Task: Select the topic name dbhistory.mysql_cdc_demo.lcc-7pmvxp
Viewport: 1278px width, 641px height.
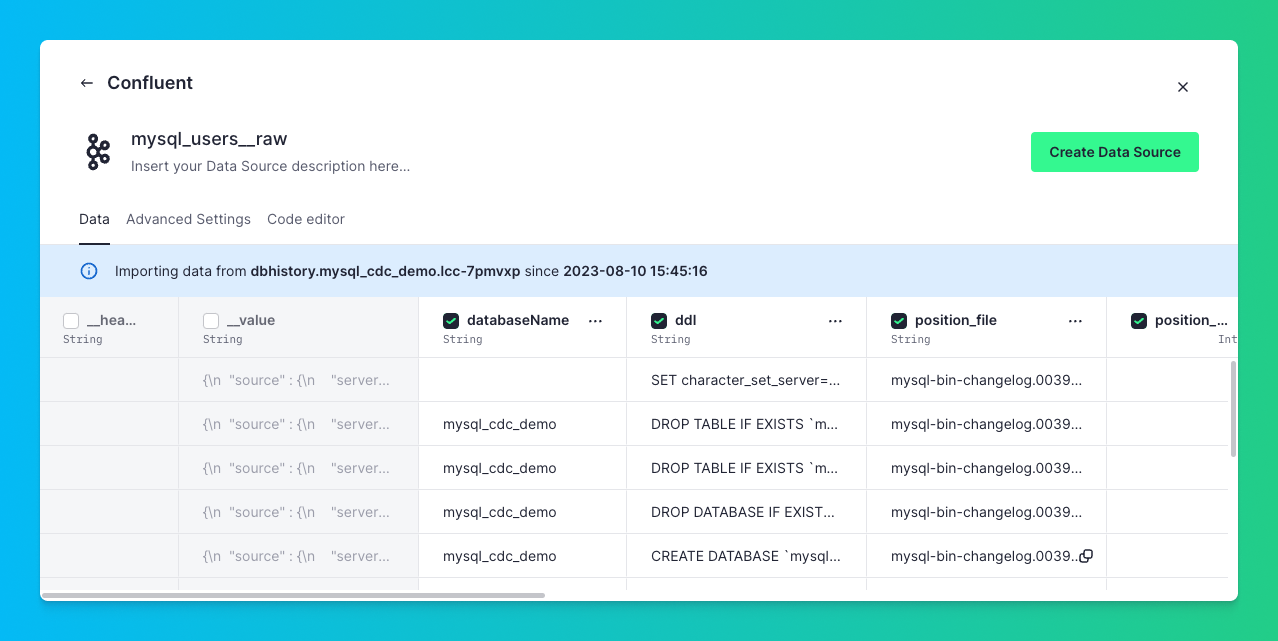Action: tap(386, 271)
